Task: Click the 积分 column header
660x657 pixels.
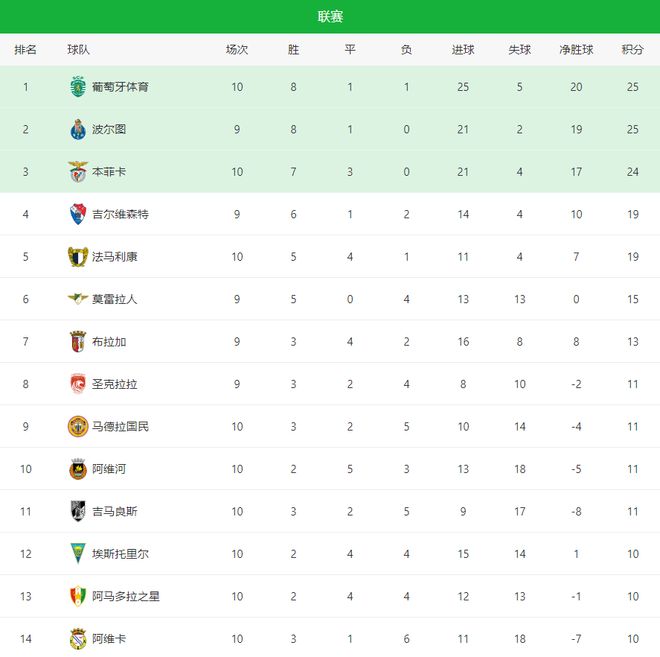Action: pos(632,50)
